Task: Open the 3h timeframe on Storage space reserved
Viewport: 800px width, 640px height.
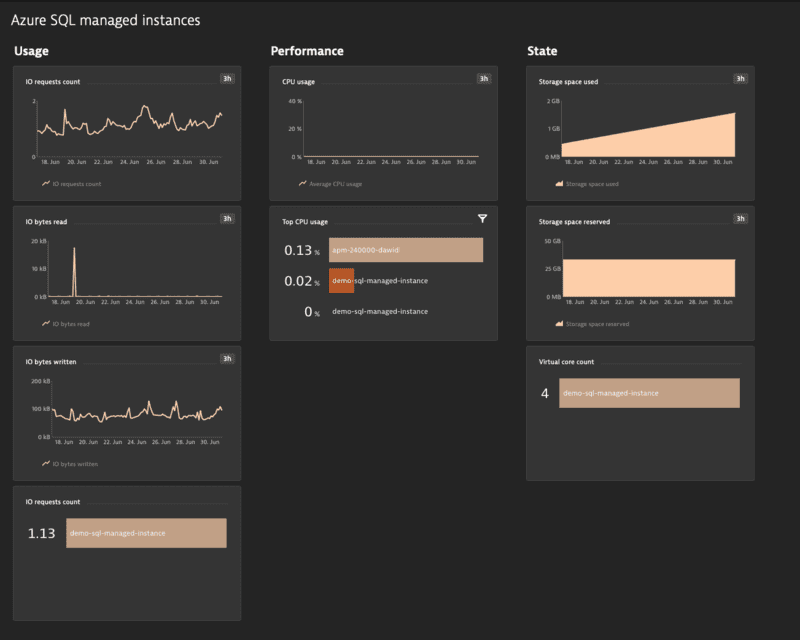Action: pyautogui.click(x=738, y=218)
